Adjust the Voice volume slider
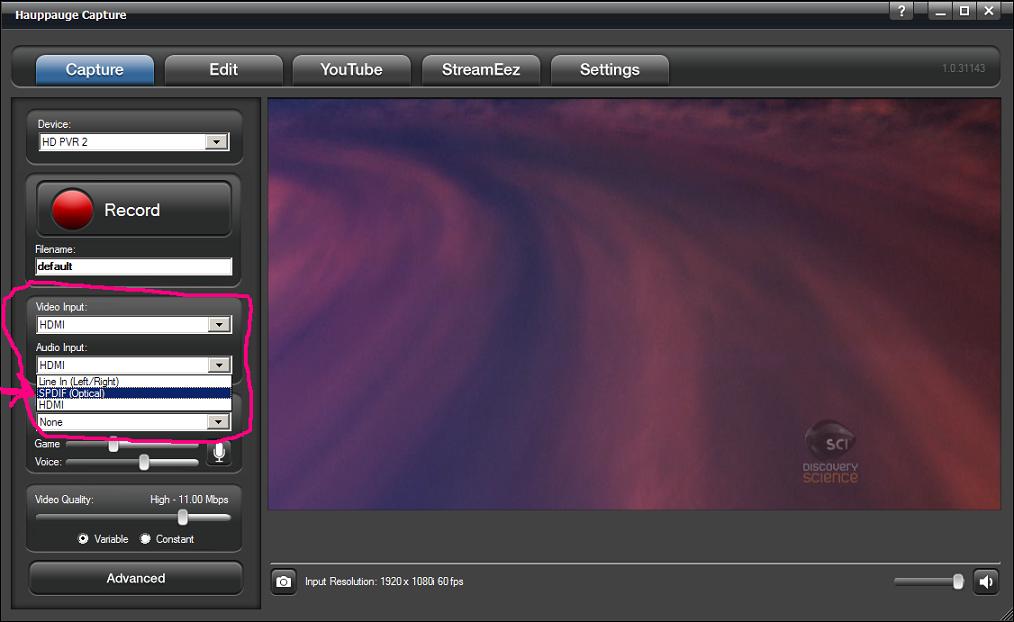 [x=144, y=462]
